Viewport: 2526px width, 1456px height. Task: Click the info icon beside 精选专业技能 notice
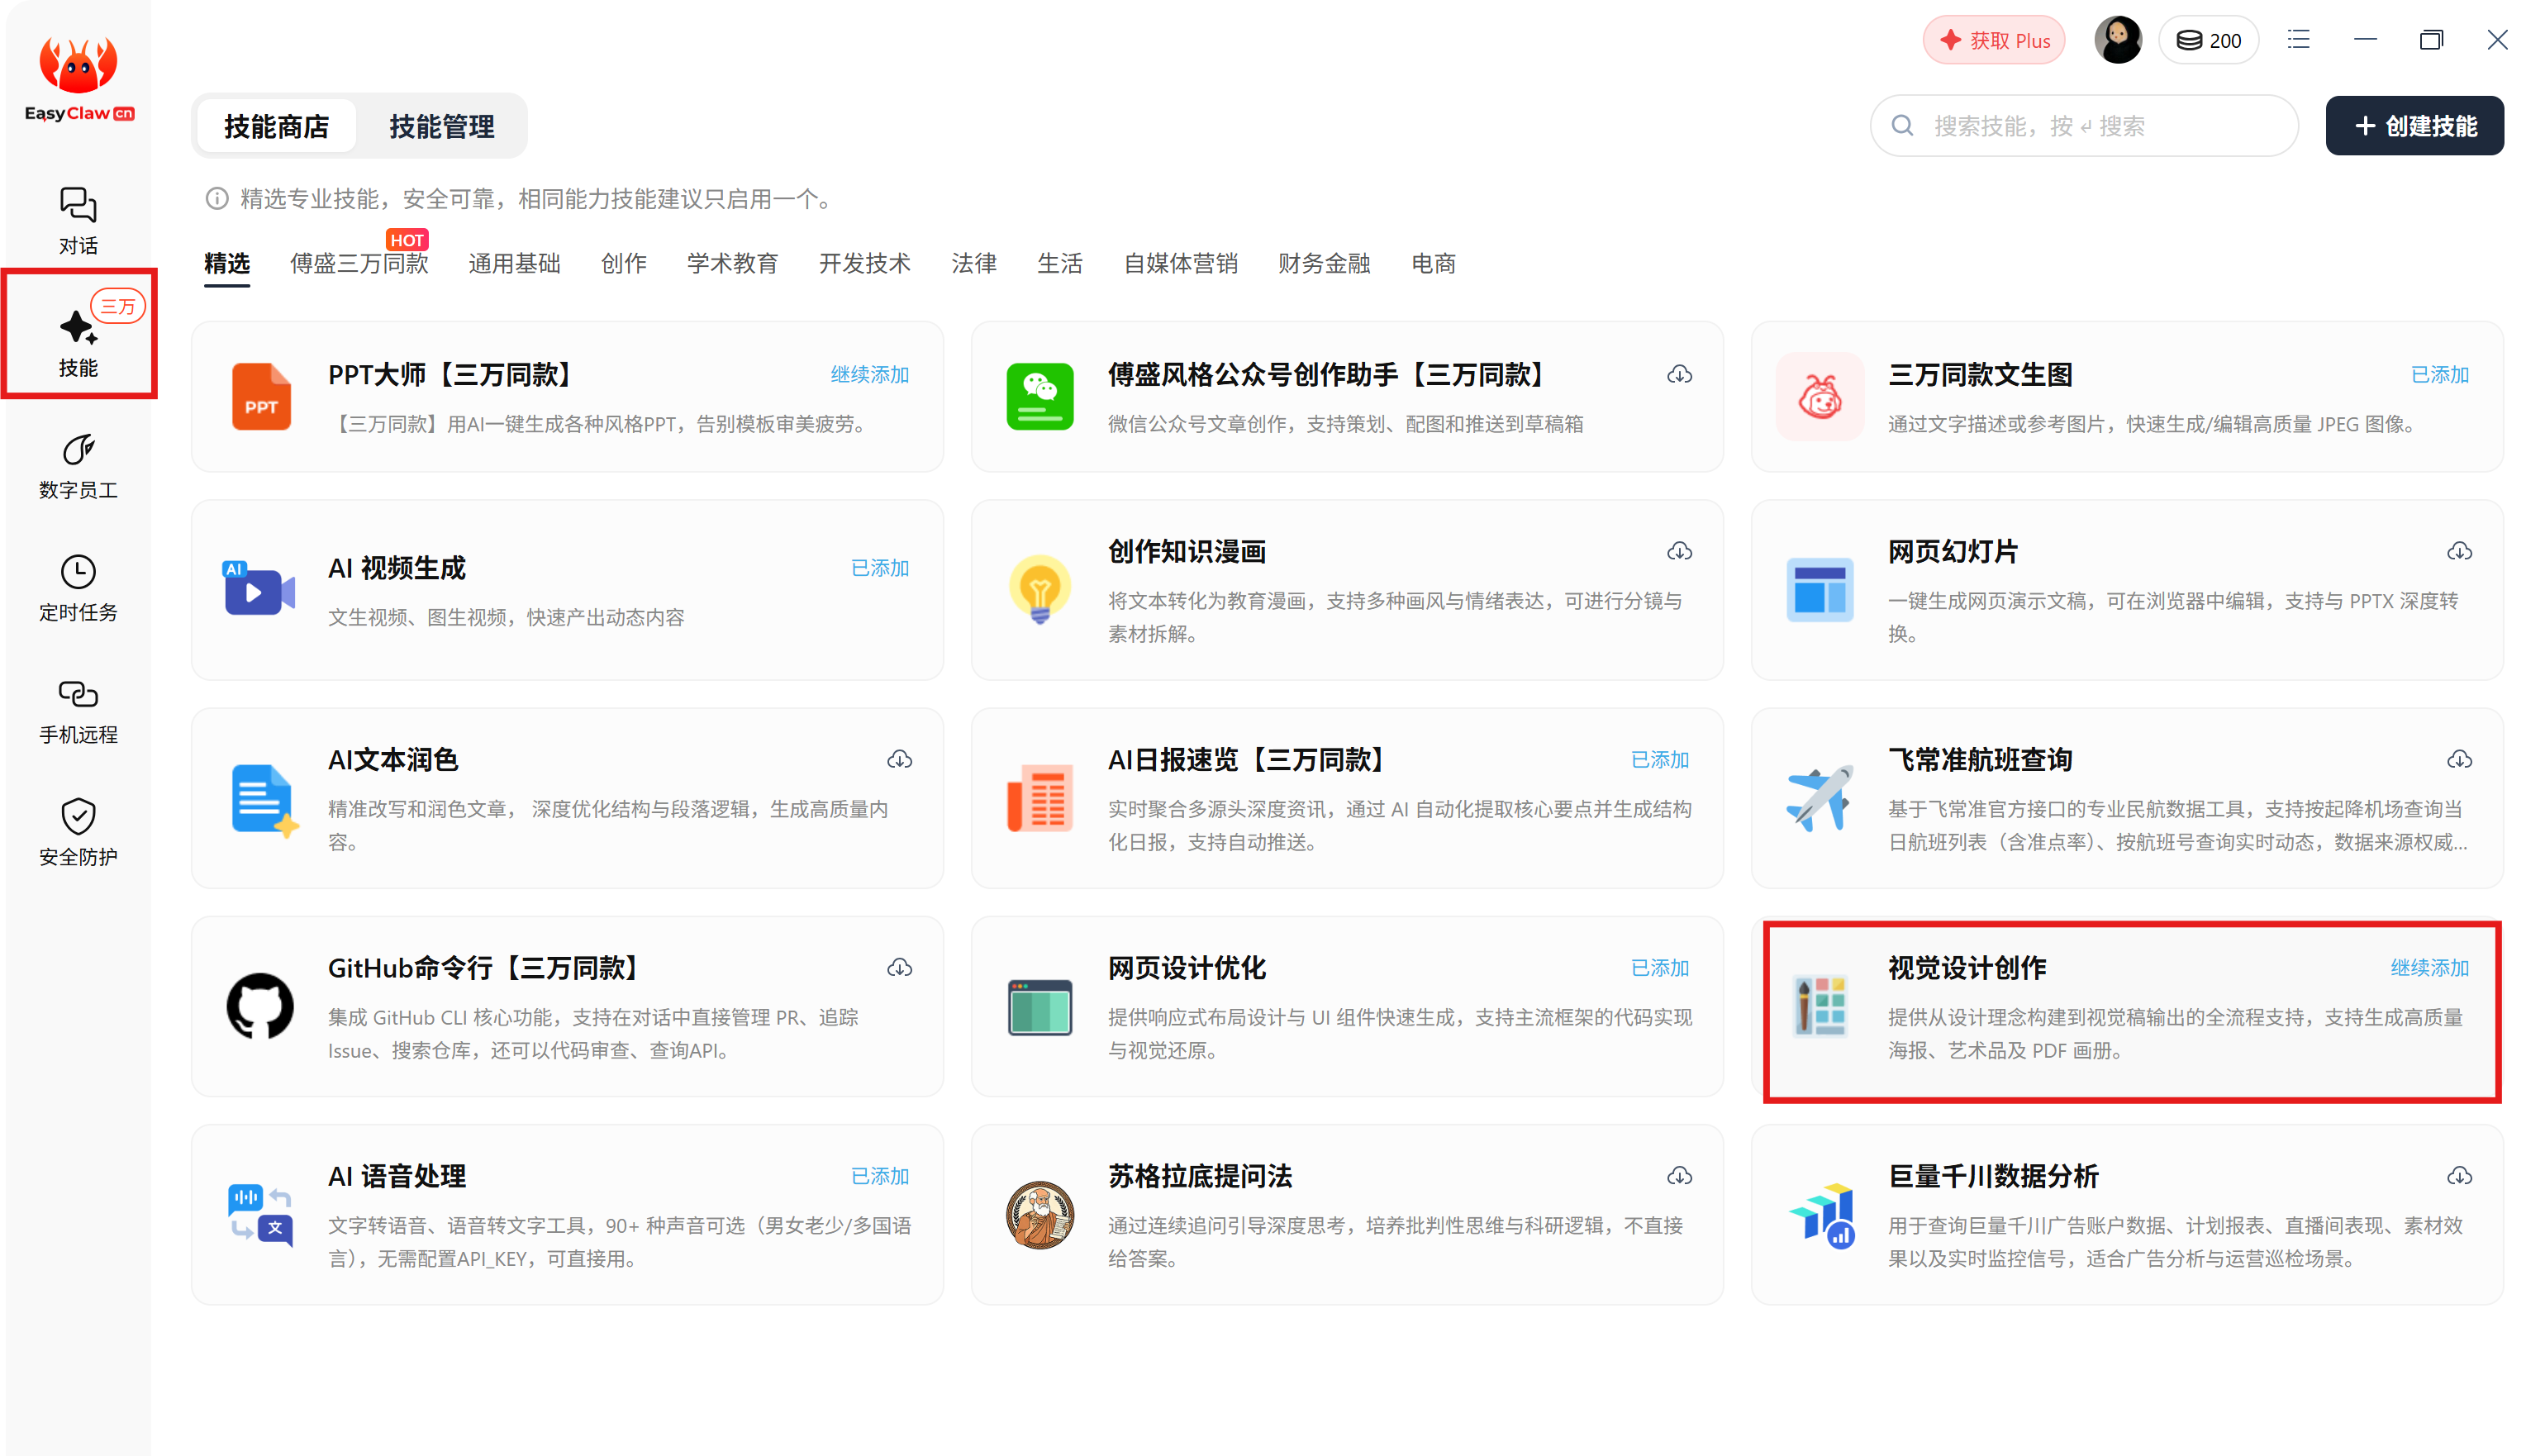216,199
